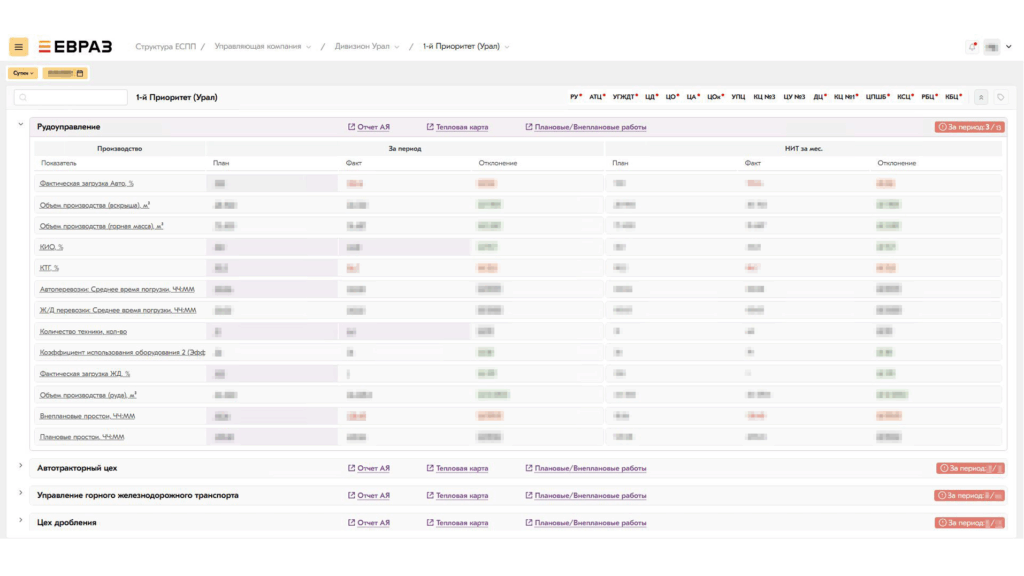Collapse the Рудоуправление section
1024x576 pixels.
[20, 125]
